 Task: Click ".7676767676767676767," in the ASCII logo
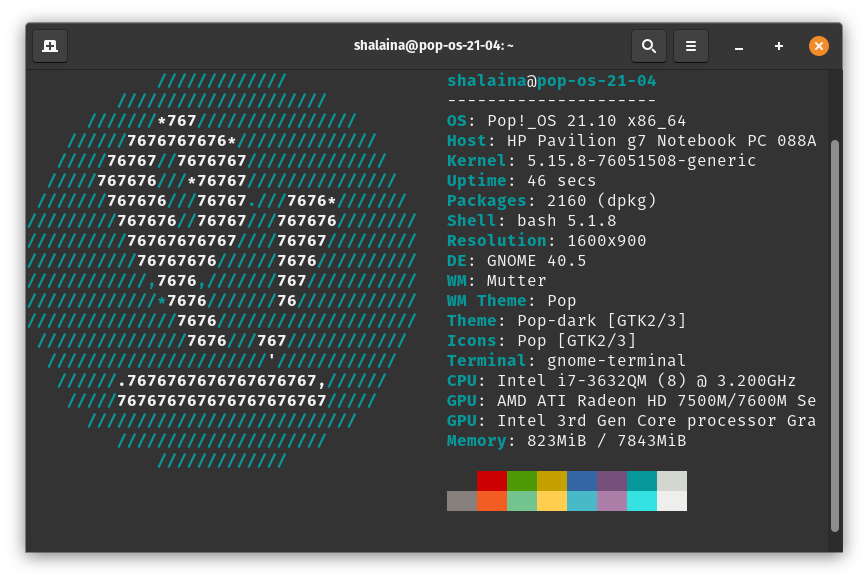tap(222, 381)
